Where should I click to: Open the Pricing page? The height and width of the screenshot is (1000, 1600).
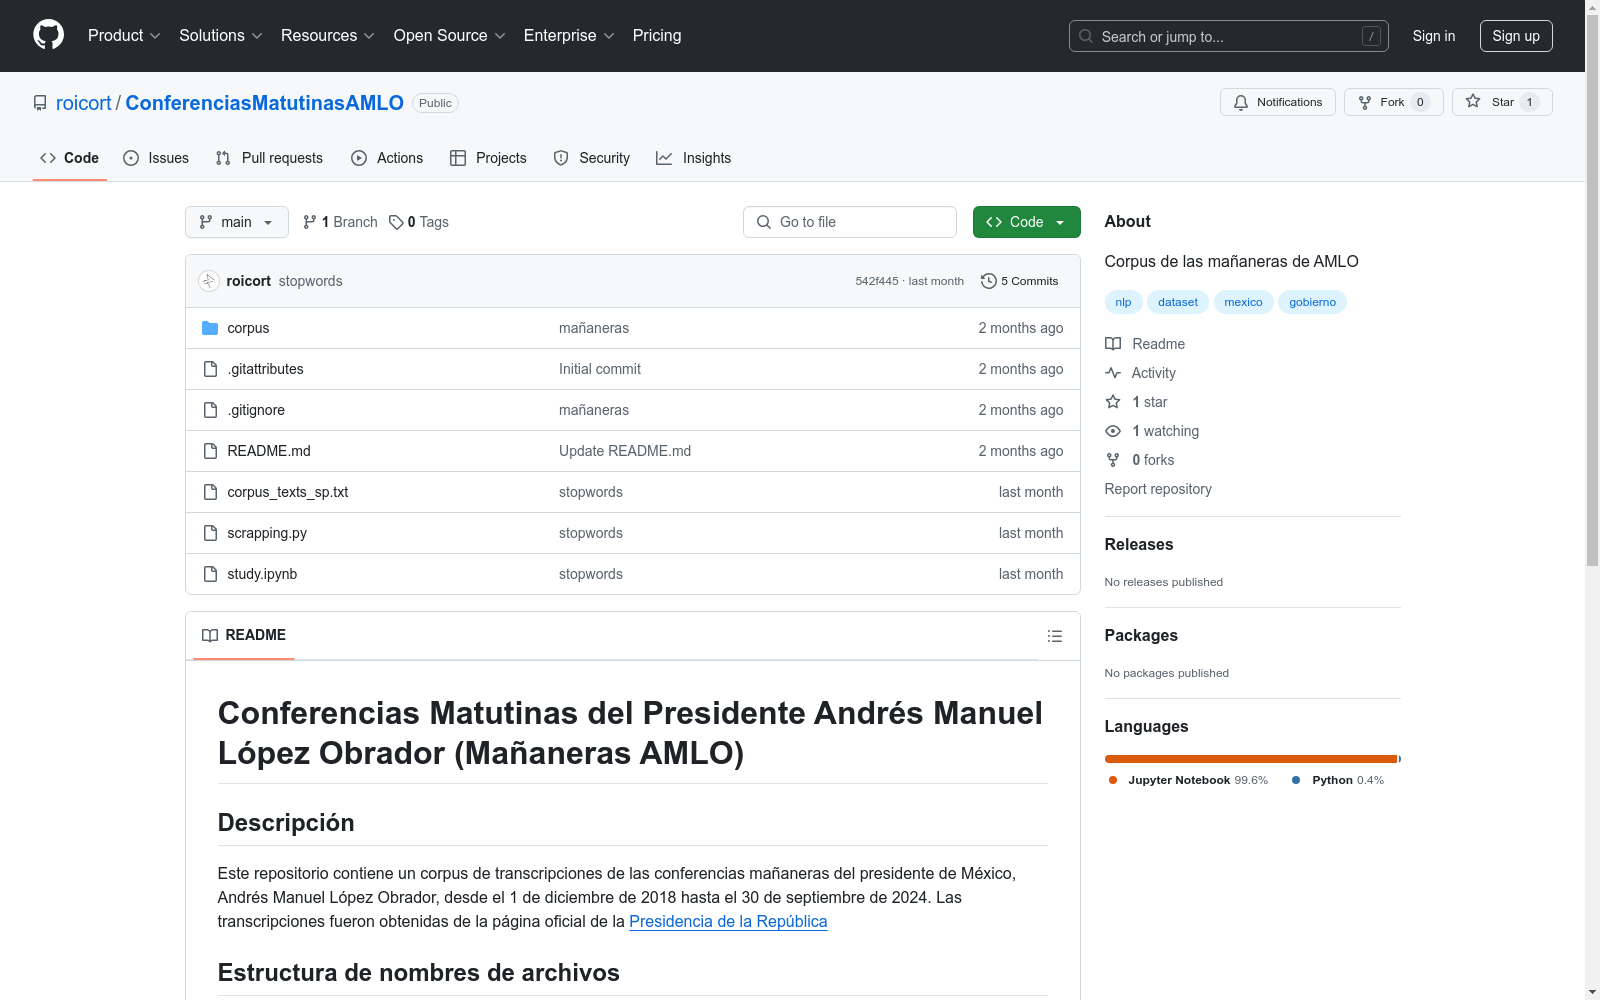(657, 35)
